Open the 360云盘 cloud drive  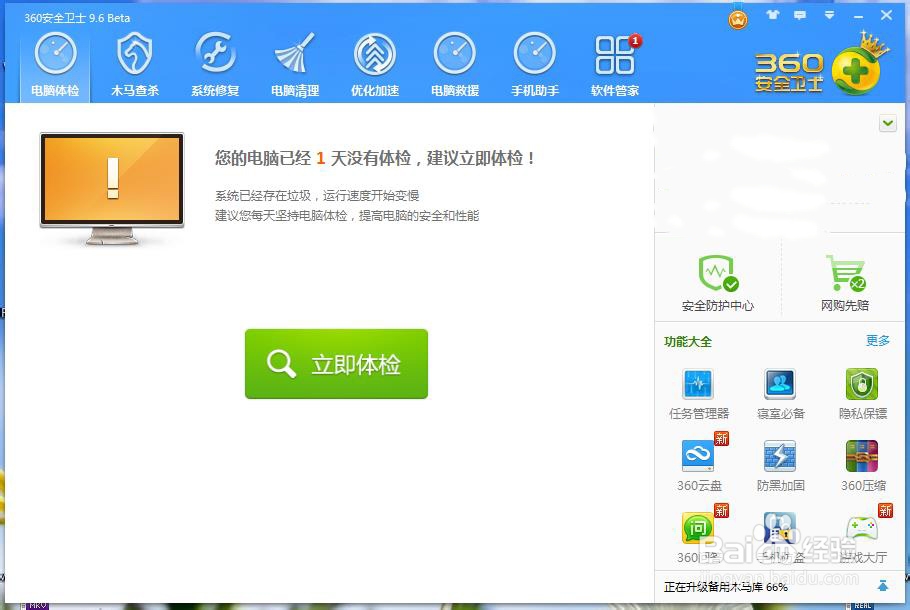[x=697, y=465]
